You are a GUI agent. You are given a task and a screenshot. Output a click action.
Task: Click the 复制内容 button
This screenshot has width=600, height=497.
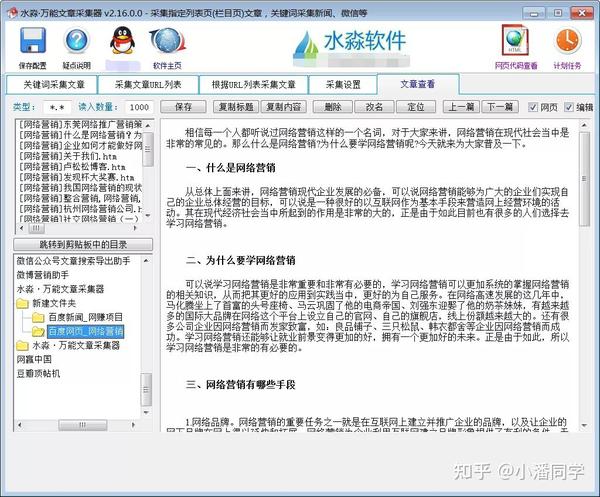click(x=284, y=107)
